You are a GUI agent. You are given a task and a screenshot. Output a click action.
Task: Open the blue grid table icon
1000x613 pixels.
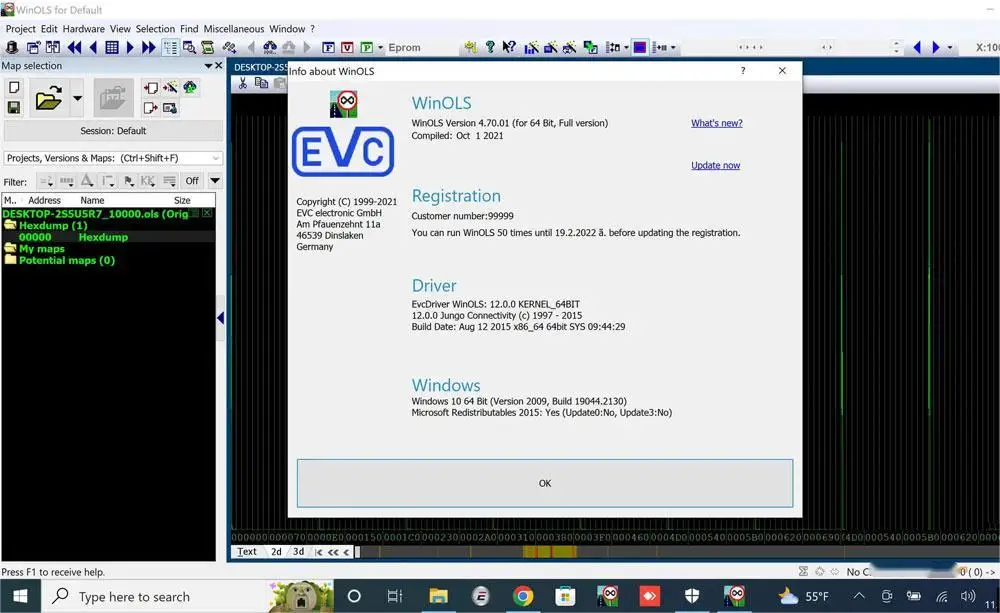coord(112,47)
